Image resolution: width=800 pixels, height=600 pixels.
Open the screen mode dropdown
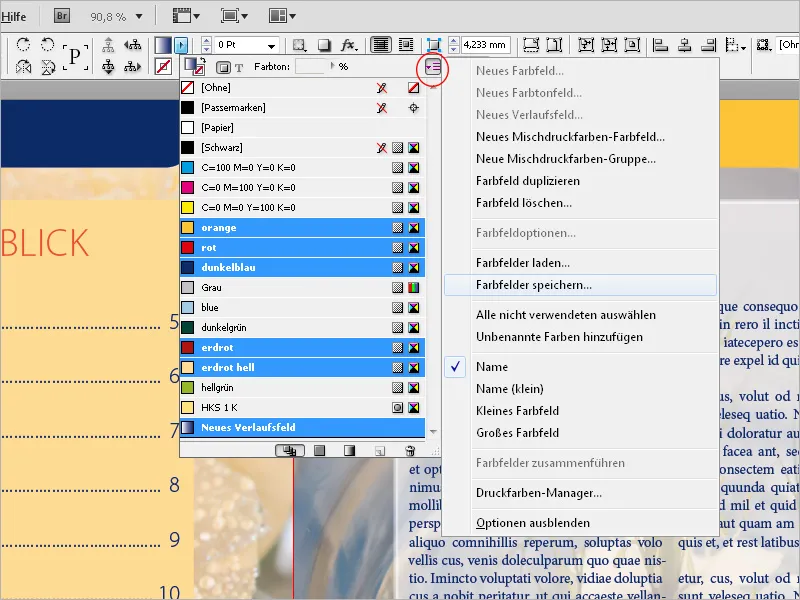click(x=234, y=16)
